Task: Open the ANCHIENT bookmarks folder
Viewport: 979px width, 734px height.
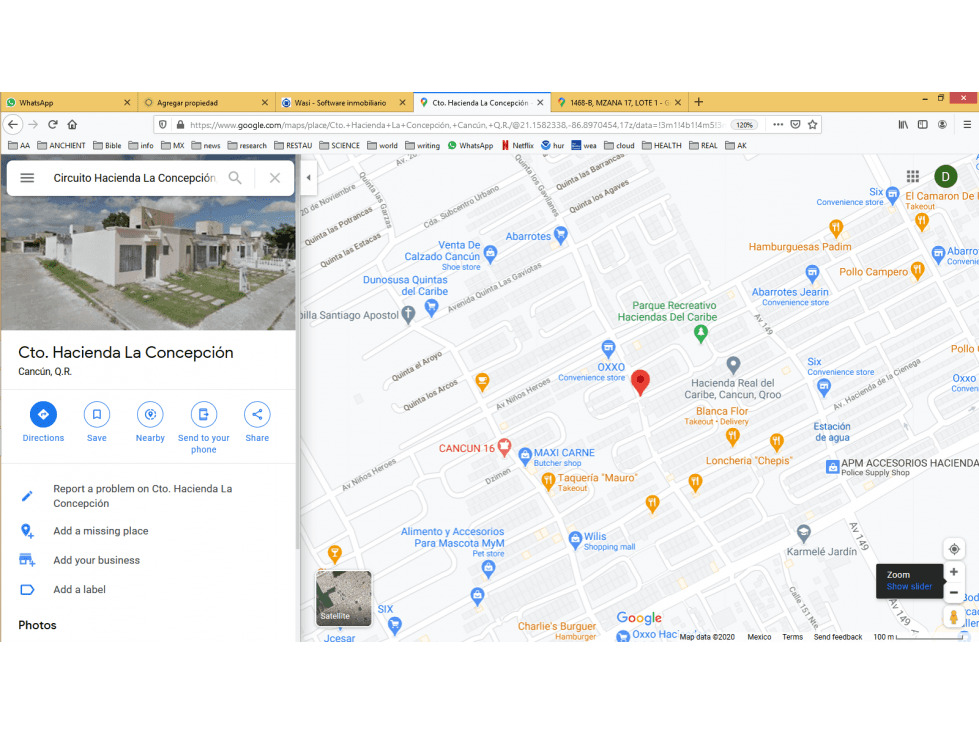Action: coord(61,145)
